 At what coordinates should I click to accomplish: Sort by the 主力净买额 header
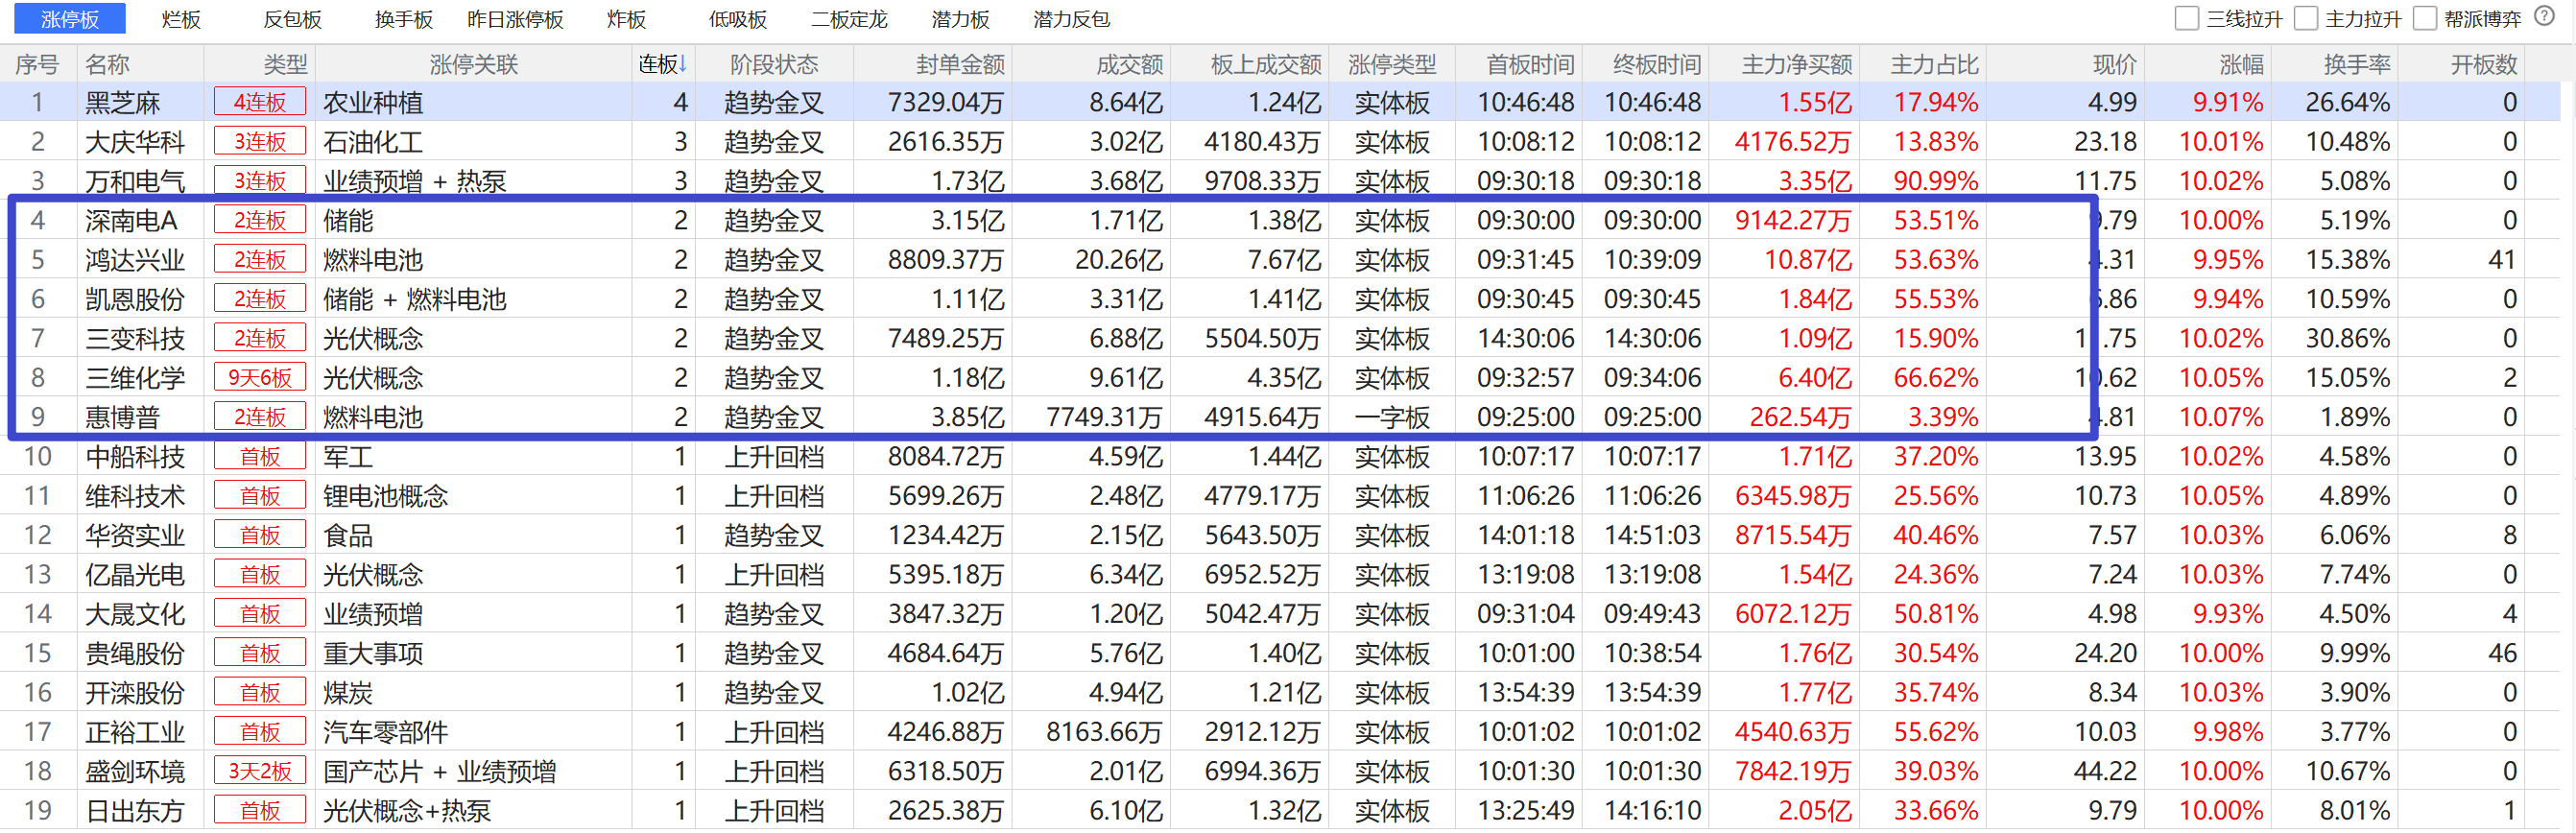[x=1797, y=65]
